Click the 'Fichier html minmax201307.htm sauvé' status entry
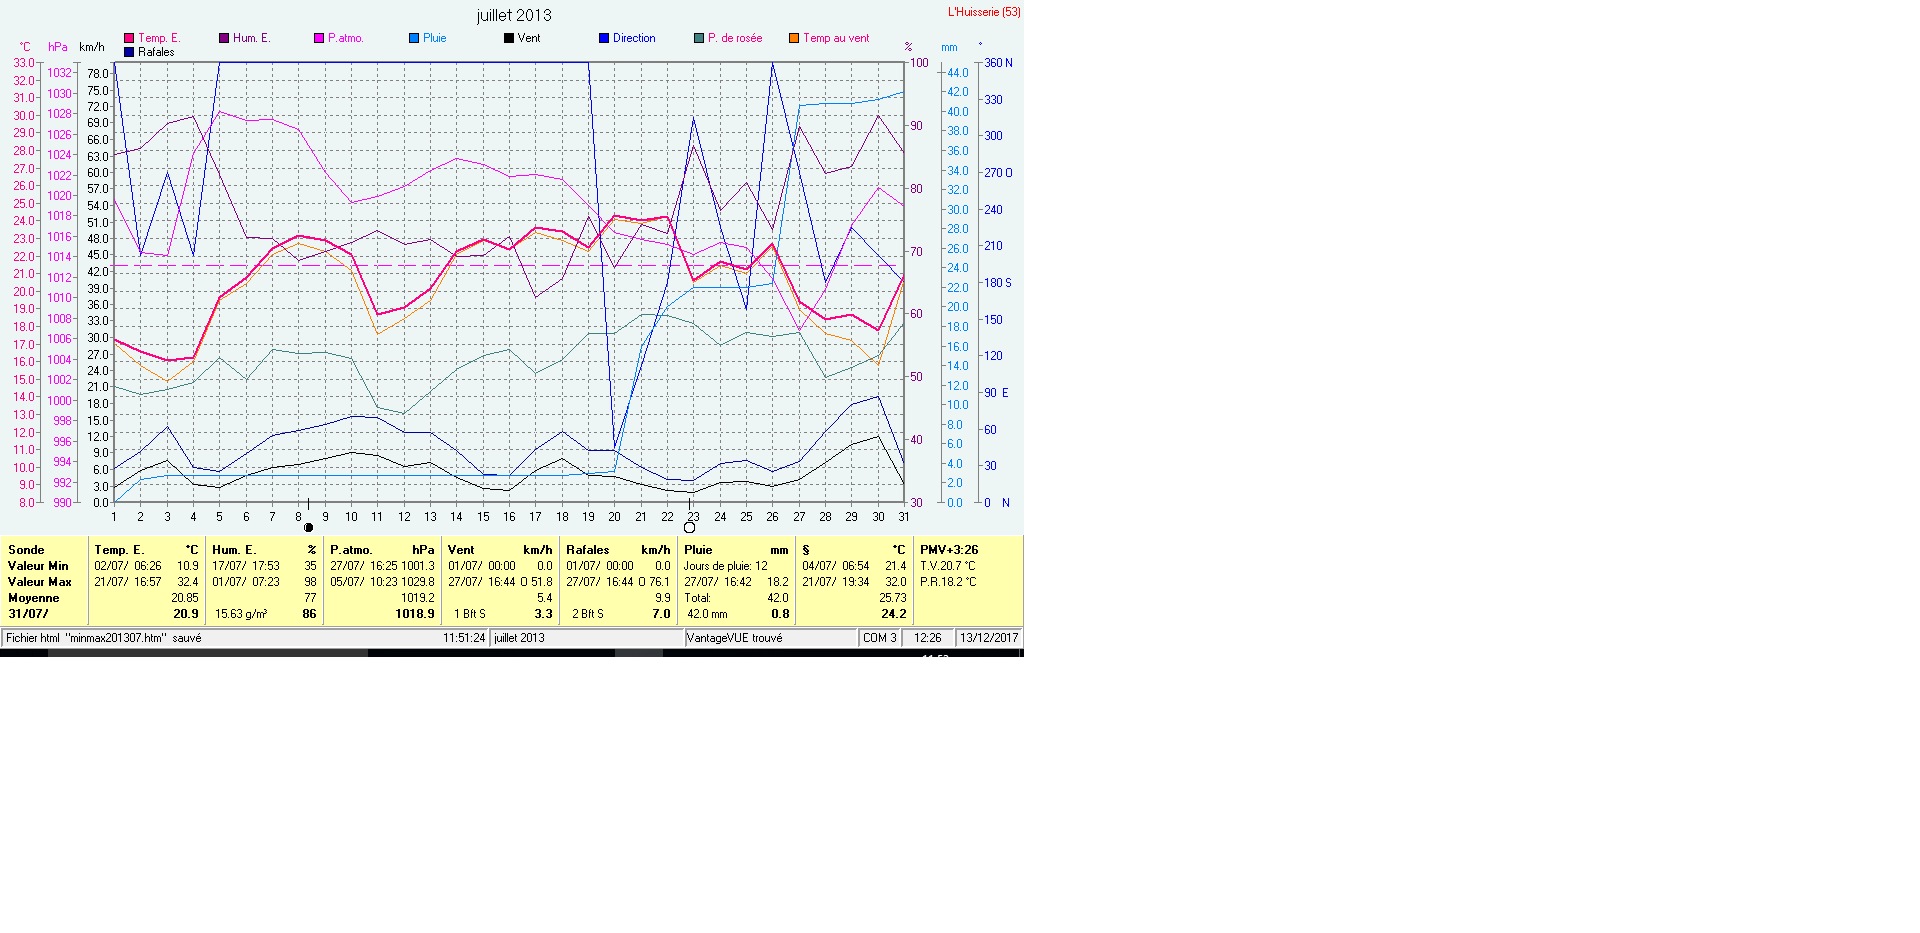Screen dimensions: 1920x933 pyautogui.click(x=104, y=638)
